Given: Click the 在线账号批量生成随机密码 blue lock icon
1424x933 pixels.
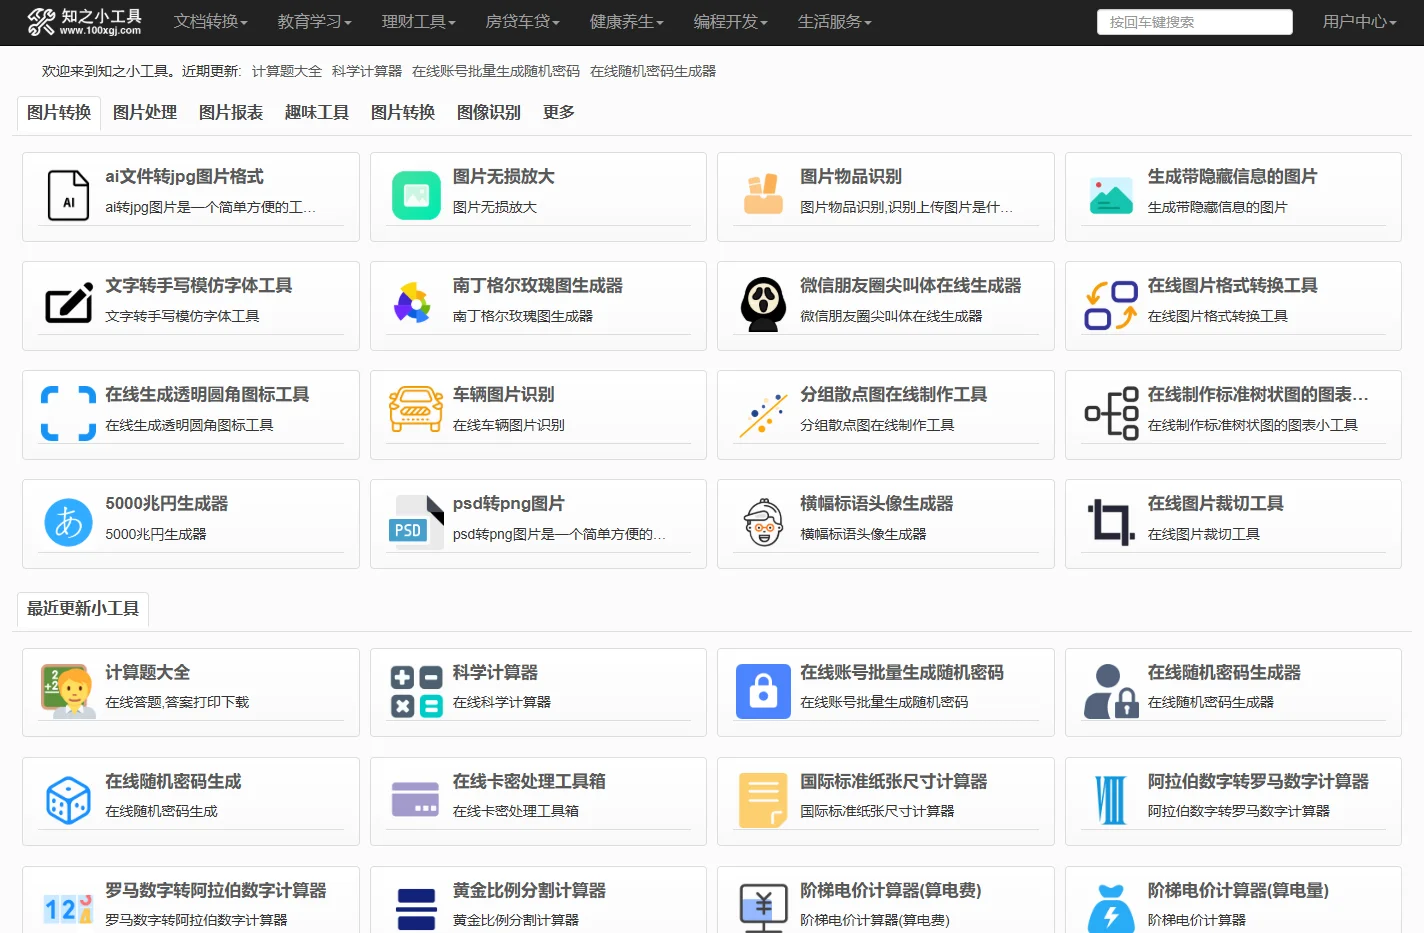Looking at the screenshot, I should point(763,691).
